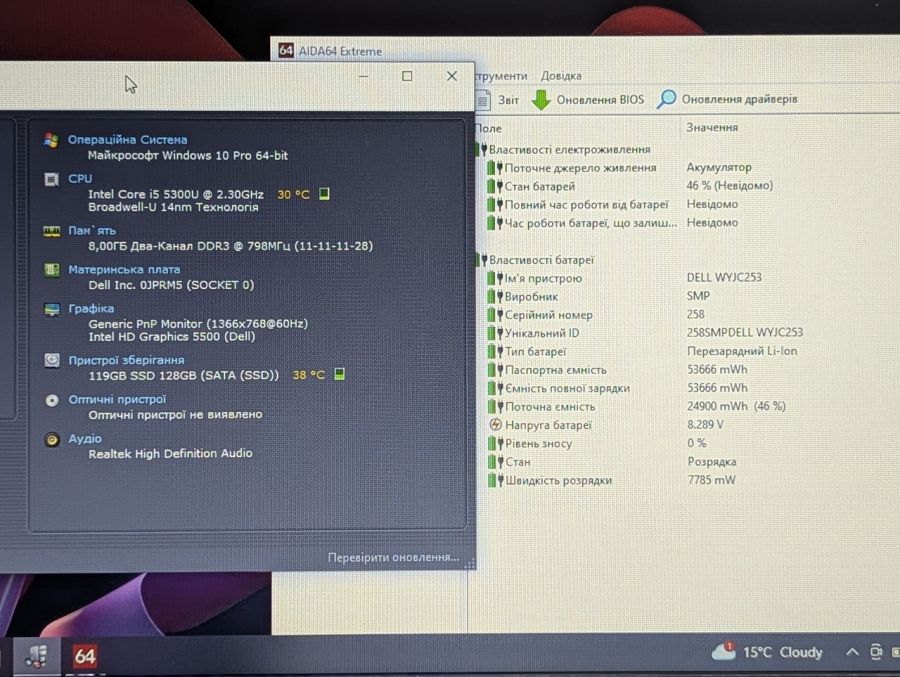The height and width of the screenshot is (677, 900).
Task: Click the Напруга батареї lightning icon
Action: pyautogui.click(x=495, y=425)
